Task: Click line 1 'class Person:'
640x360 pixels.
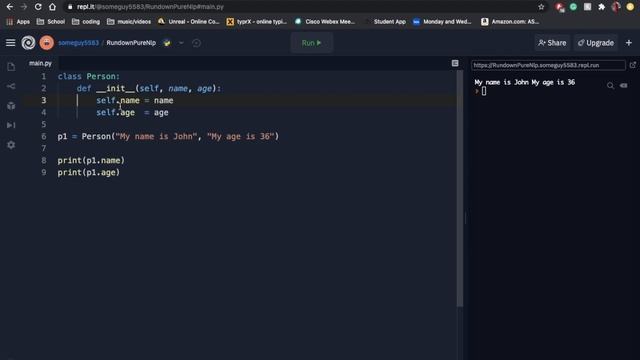Action: pyautogui.click(x=89, y=76)
